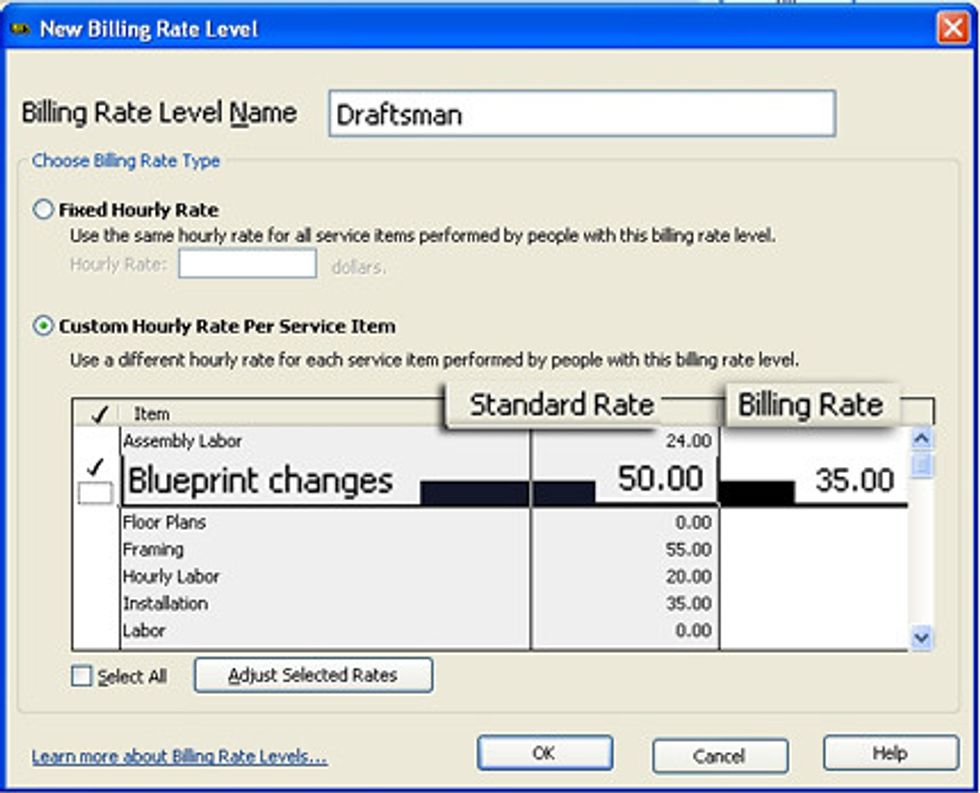
Task: Confirm with the OK button
Action: pyautogui.click(x=544, y=754)
